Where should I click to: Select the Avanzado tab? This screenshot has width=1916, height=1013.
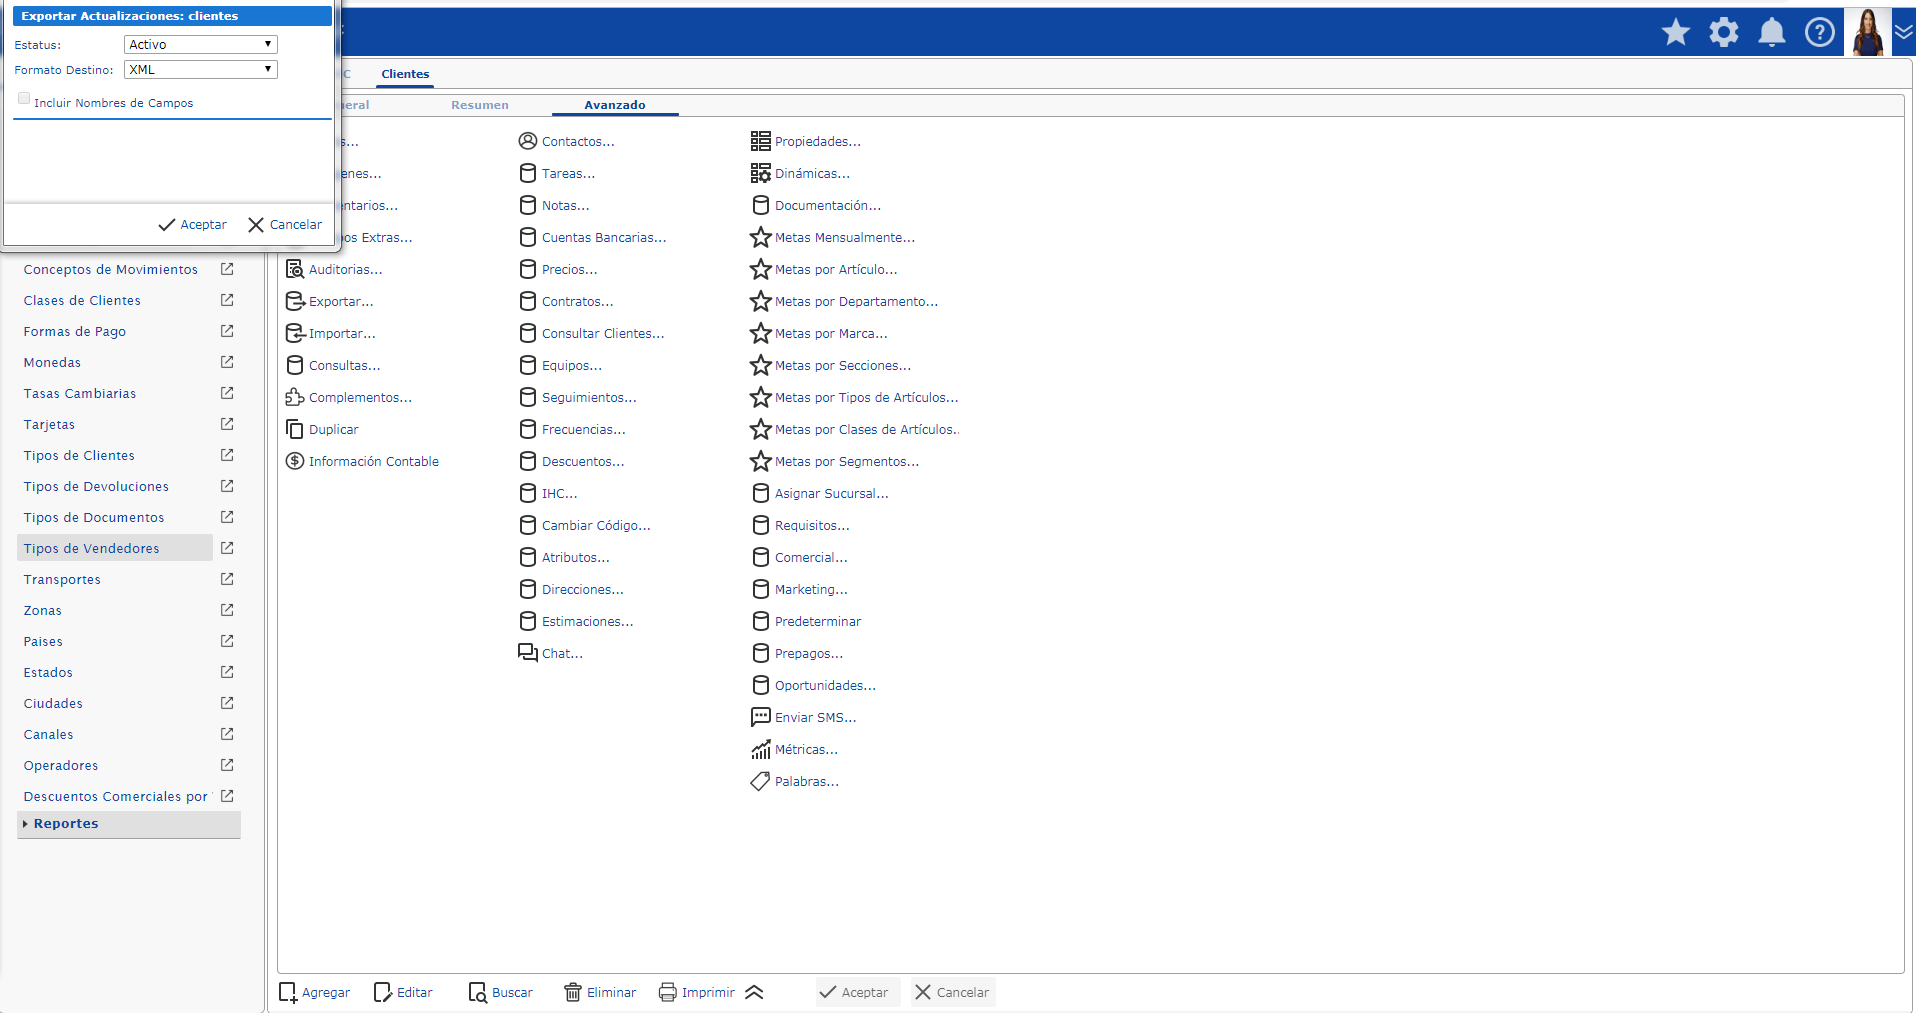pyautogui.click(x=615, y=105)
